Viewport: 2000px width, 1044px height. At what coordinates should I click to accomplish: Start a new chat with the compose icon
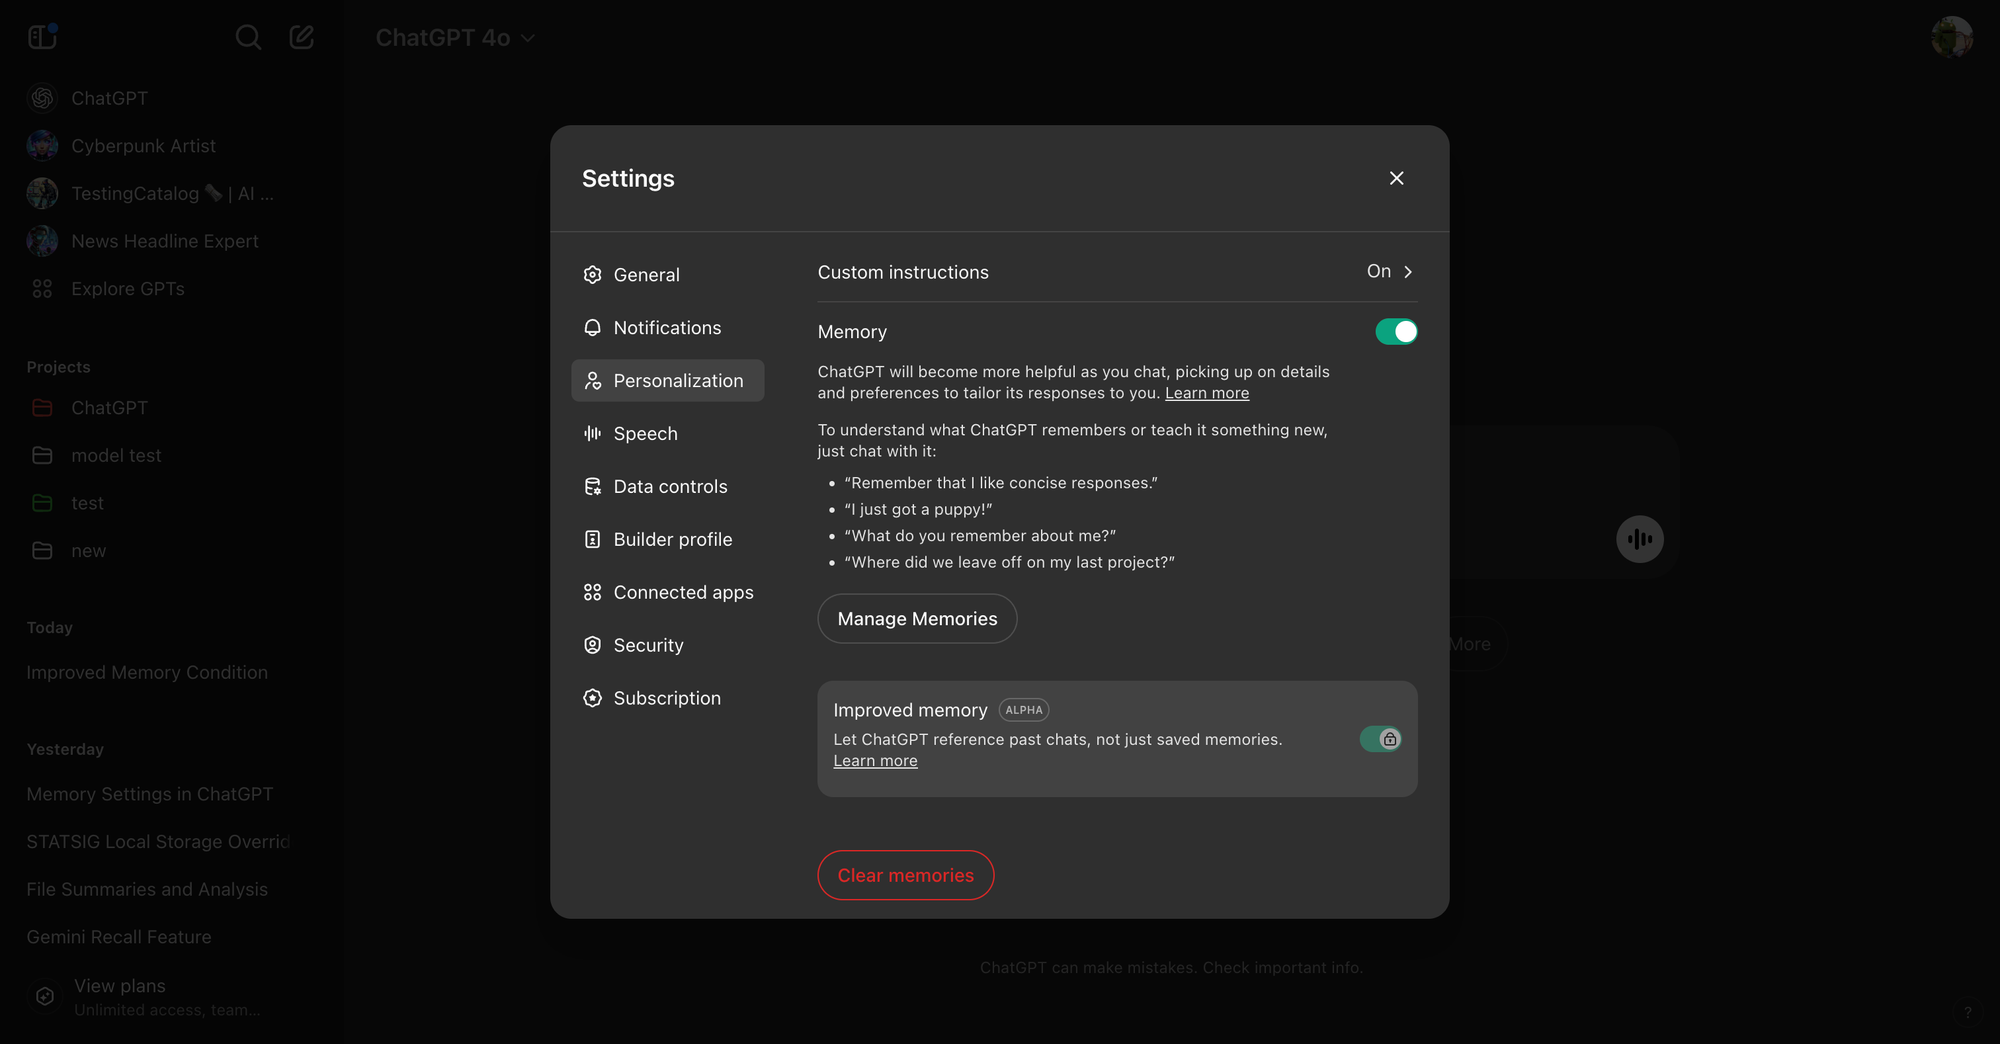[301, 36]
